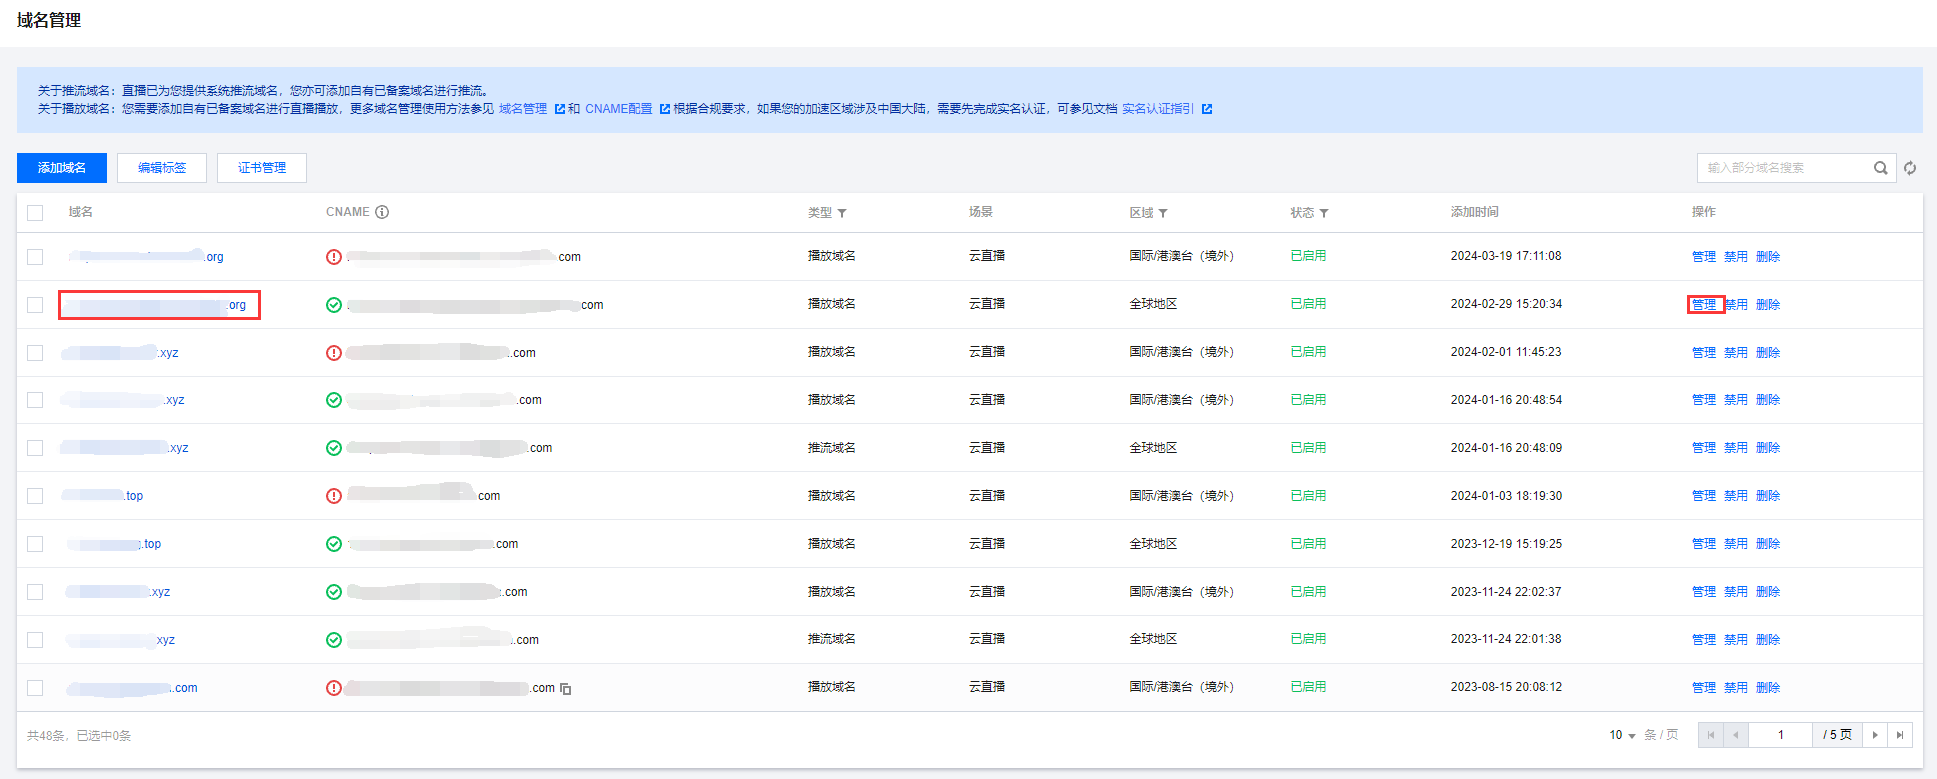
Task: Check the row added 2024-01-16 20:48:54
Action: (x=35, y=400)
